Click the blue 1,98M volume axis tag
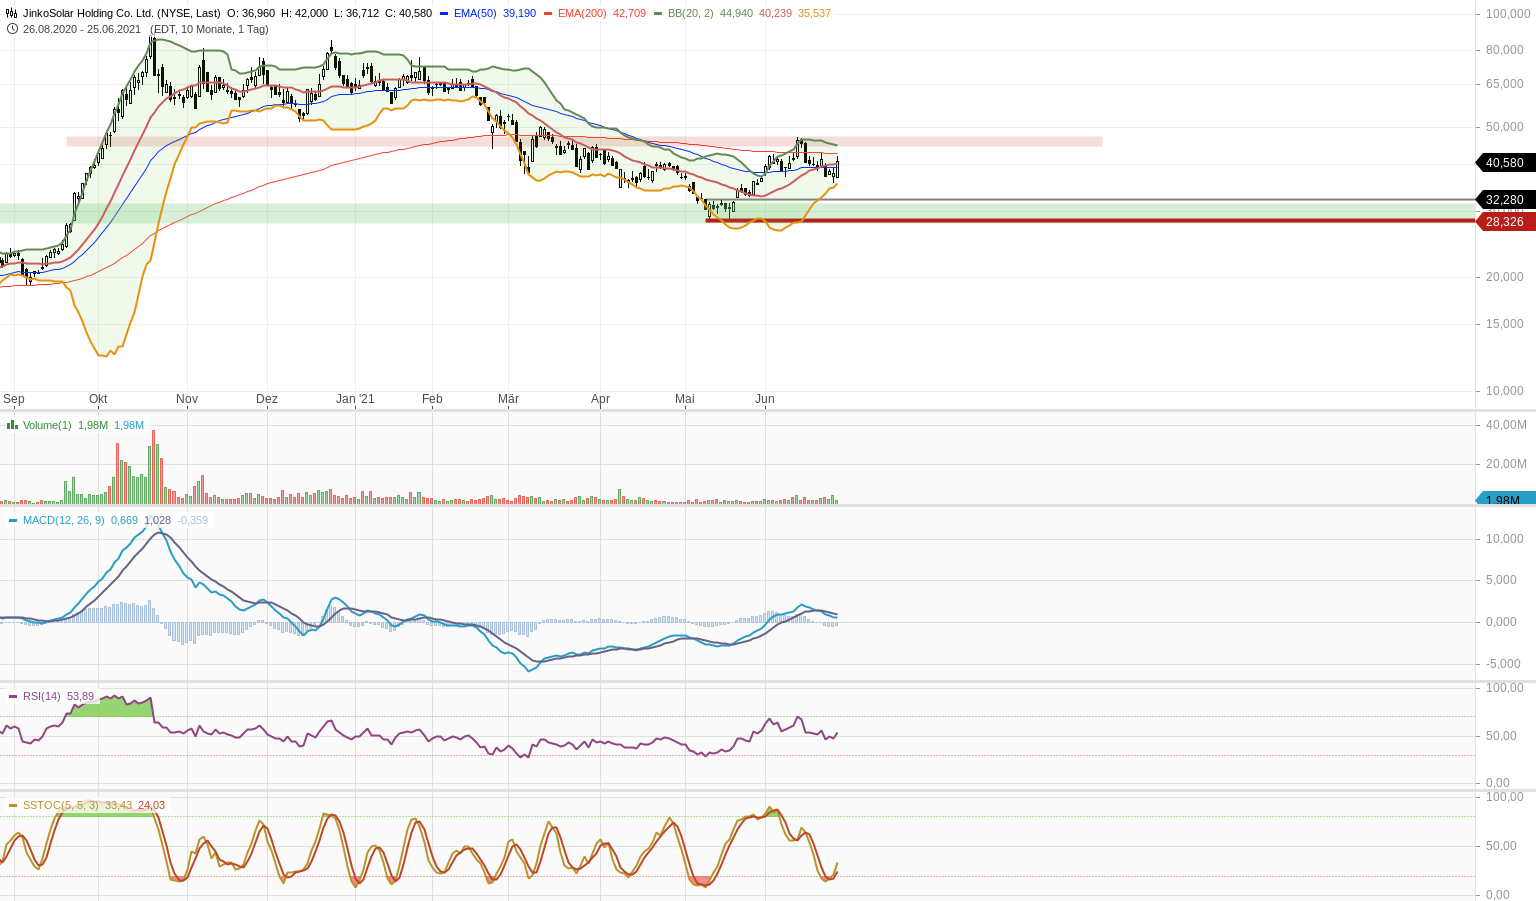 tap(1506, 499)
